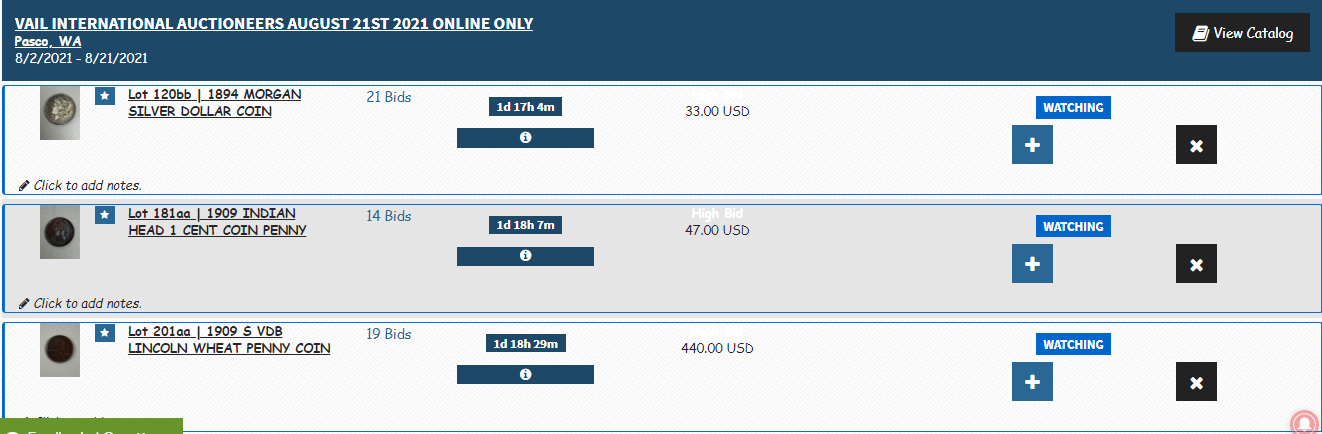Toggle WATCHING status on Lot 201aa
The width and height of the screenshot is (1322, 434).
(x=1073, y=344)
